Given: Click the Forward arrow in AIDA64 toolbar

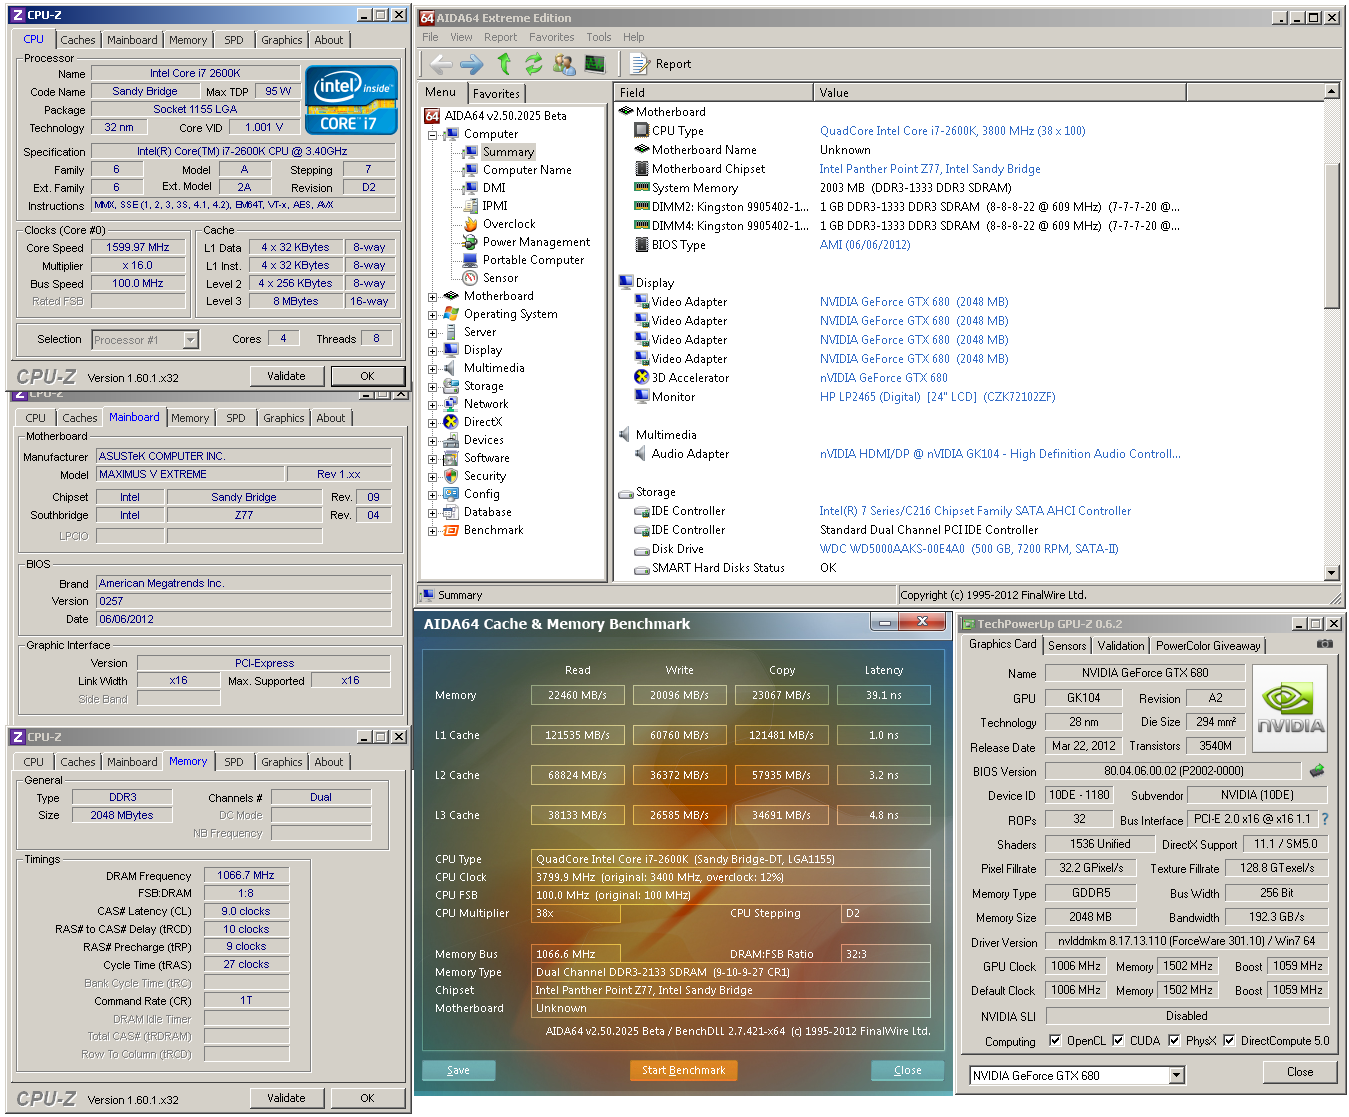Looking at the screenshot, I should (x=471, y=64).
